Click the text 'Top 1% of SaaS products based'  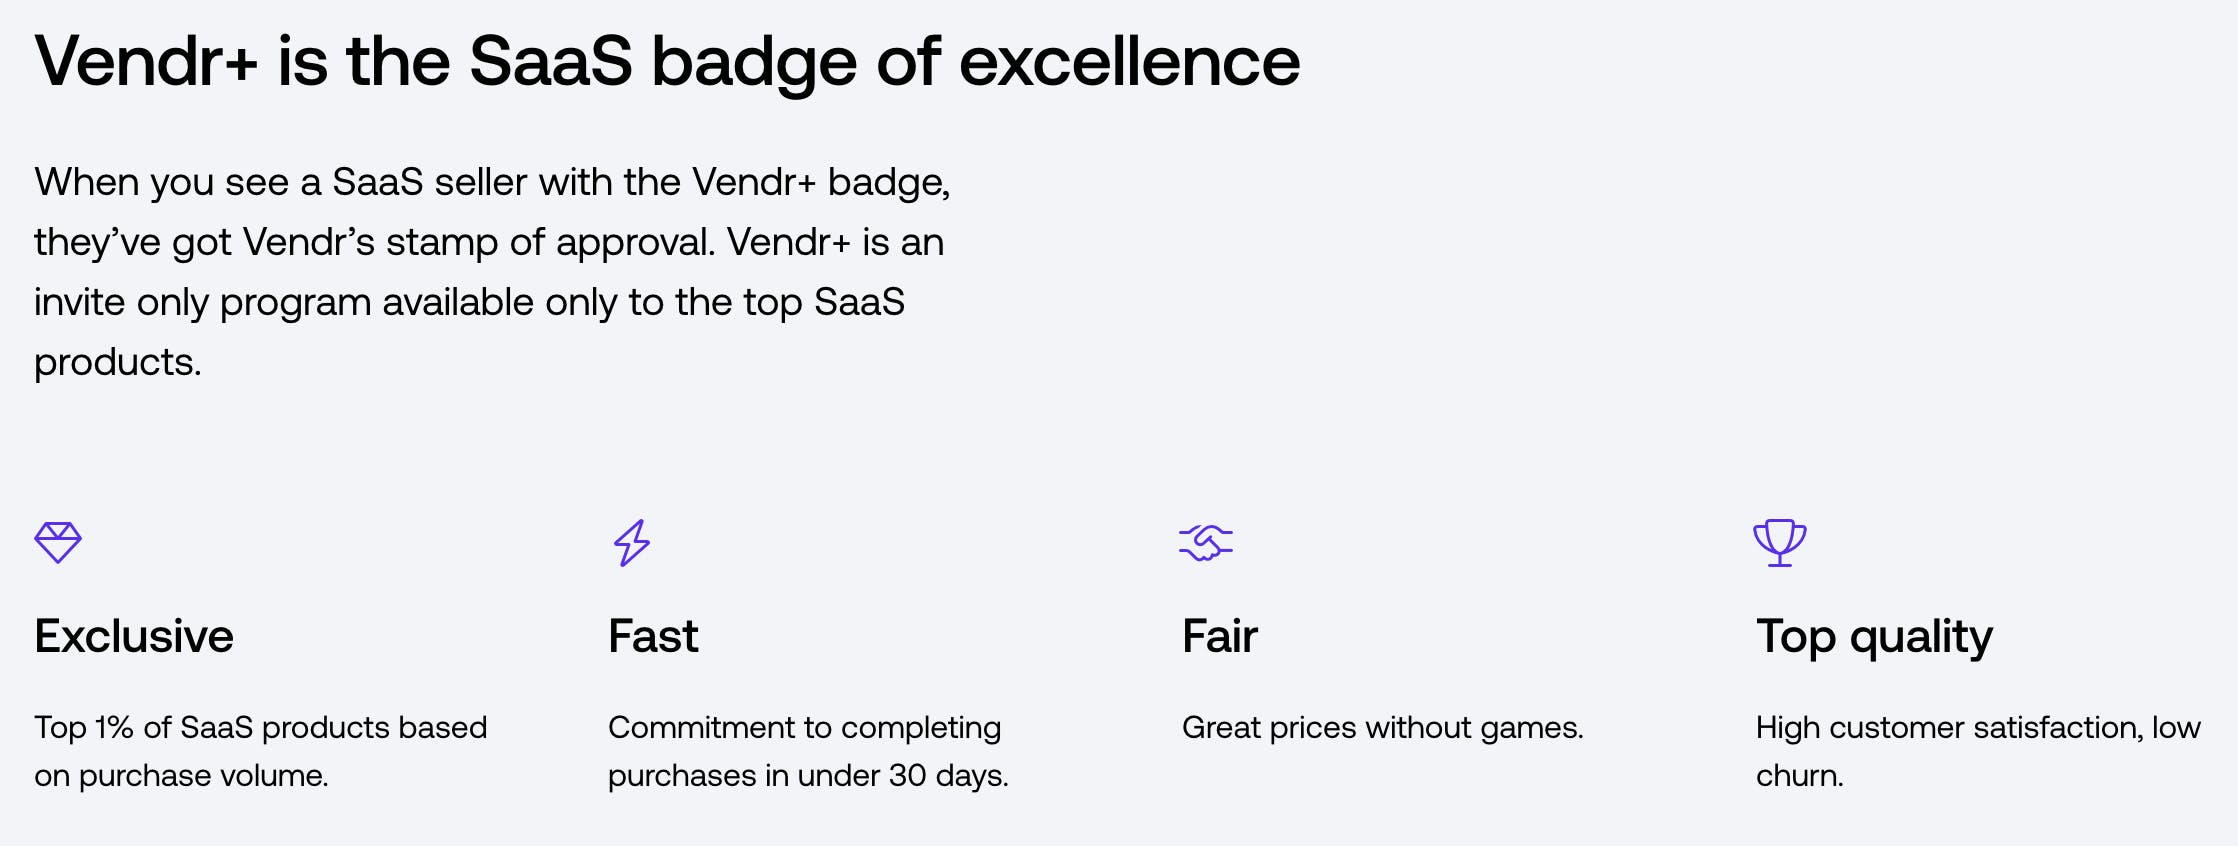tap(260, 727)
